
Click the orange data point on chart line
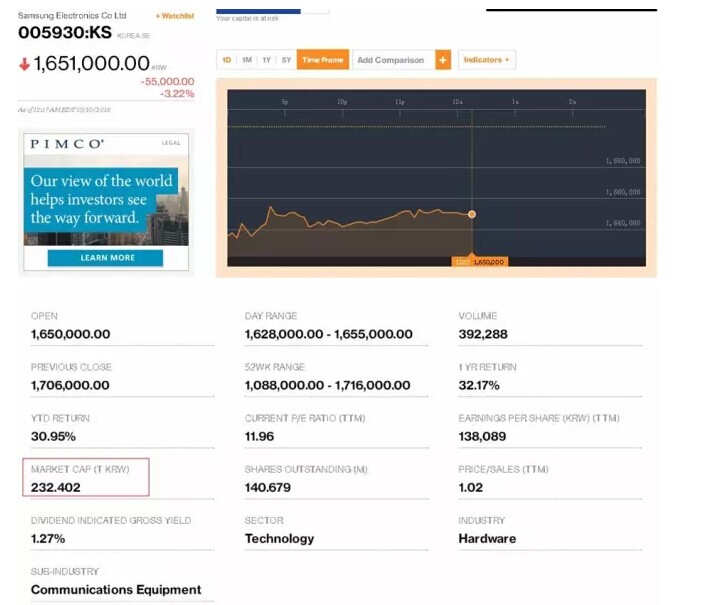tap(472, 214)
